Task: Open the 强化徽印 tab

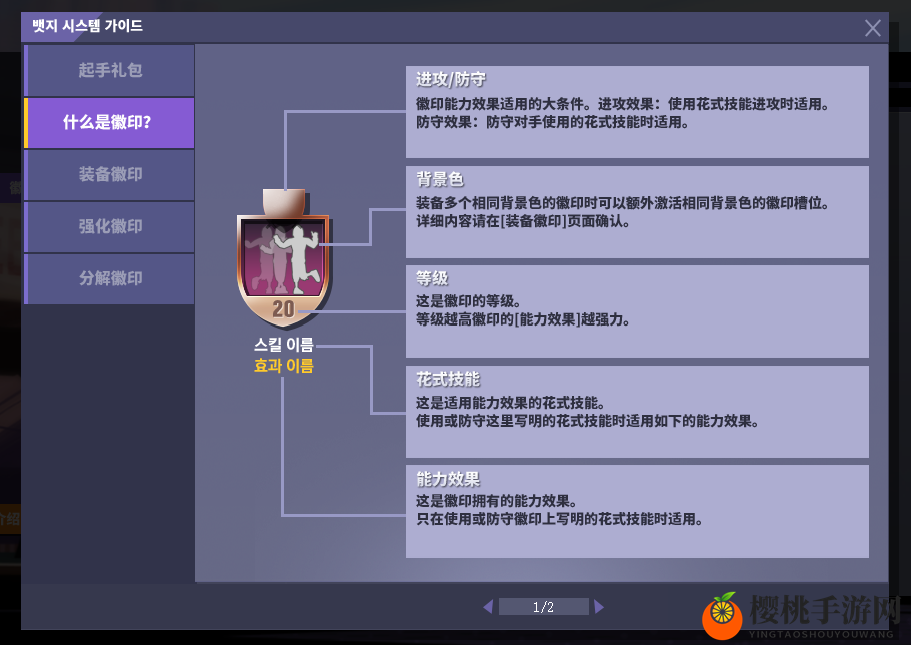Action: click(109, 227)
